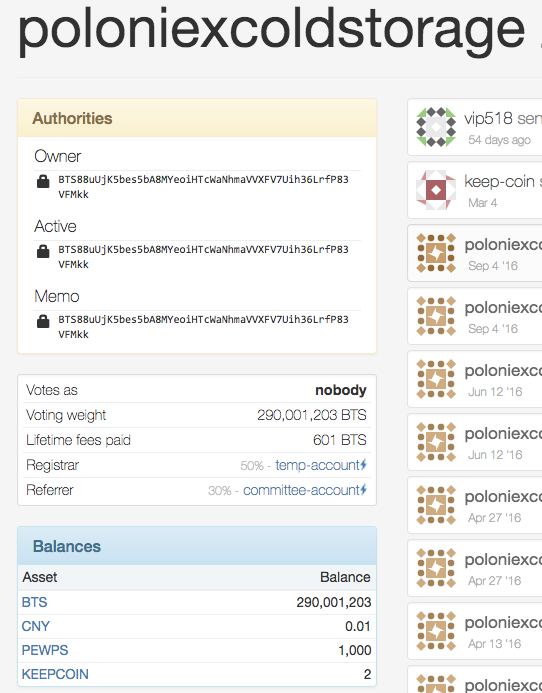Open the BTS asset link in Balances
Viewport: 542px width, 693px height.
(34, 602)
